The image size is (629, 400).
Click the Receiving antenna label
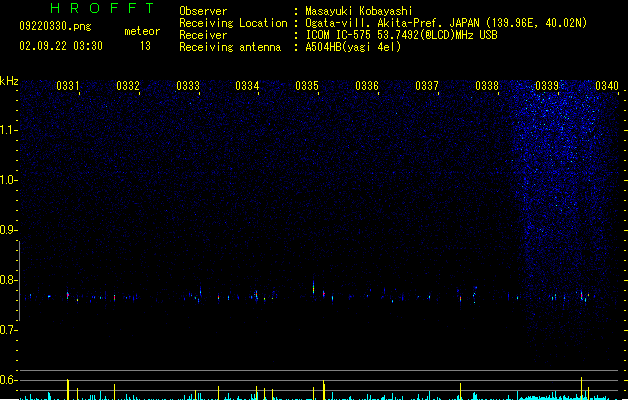tap(230, 47)
